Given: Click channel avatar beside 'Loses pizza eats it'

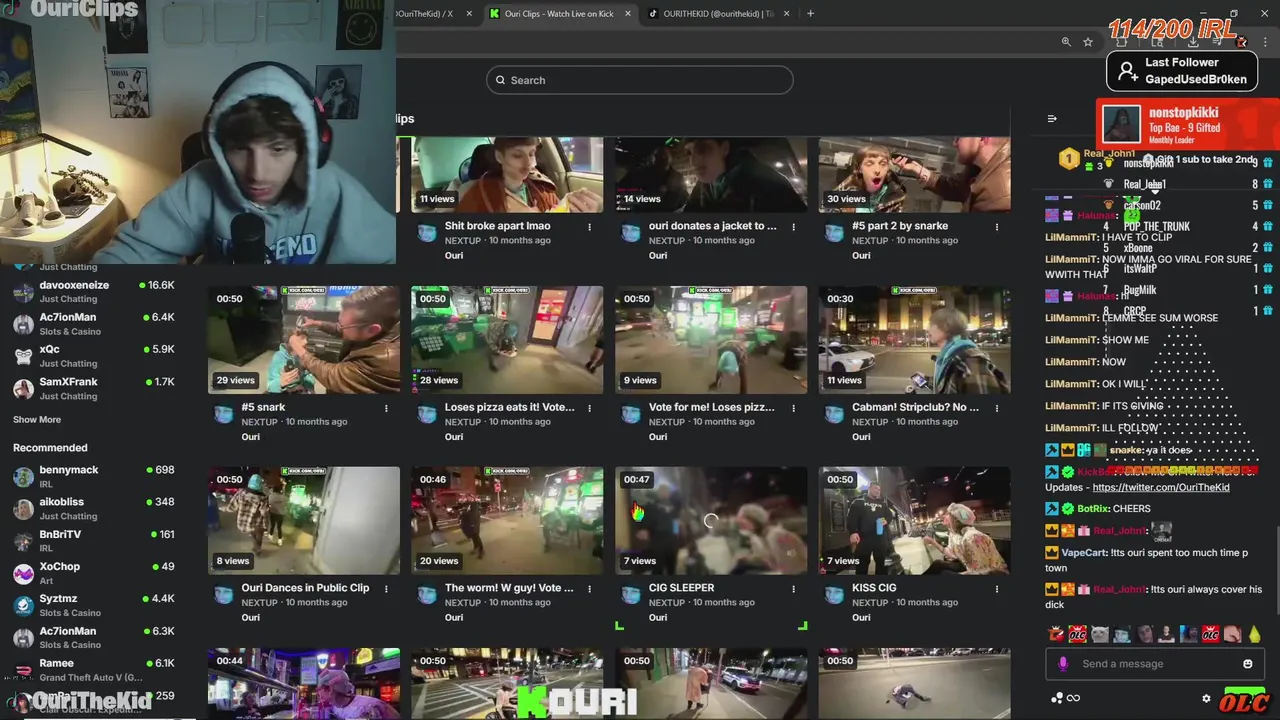Looking at the screenshot, I should click(427, 414).
